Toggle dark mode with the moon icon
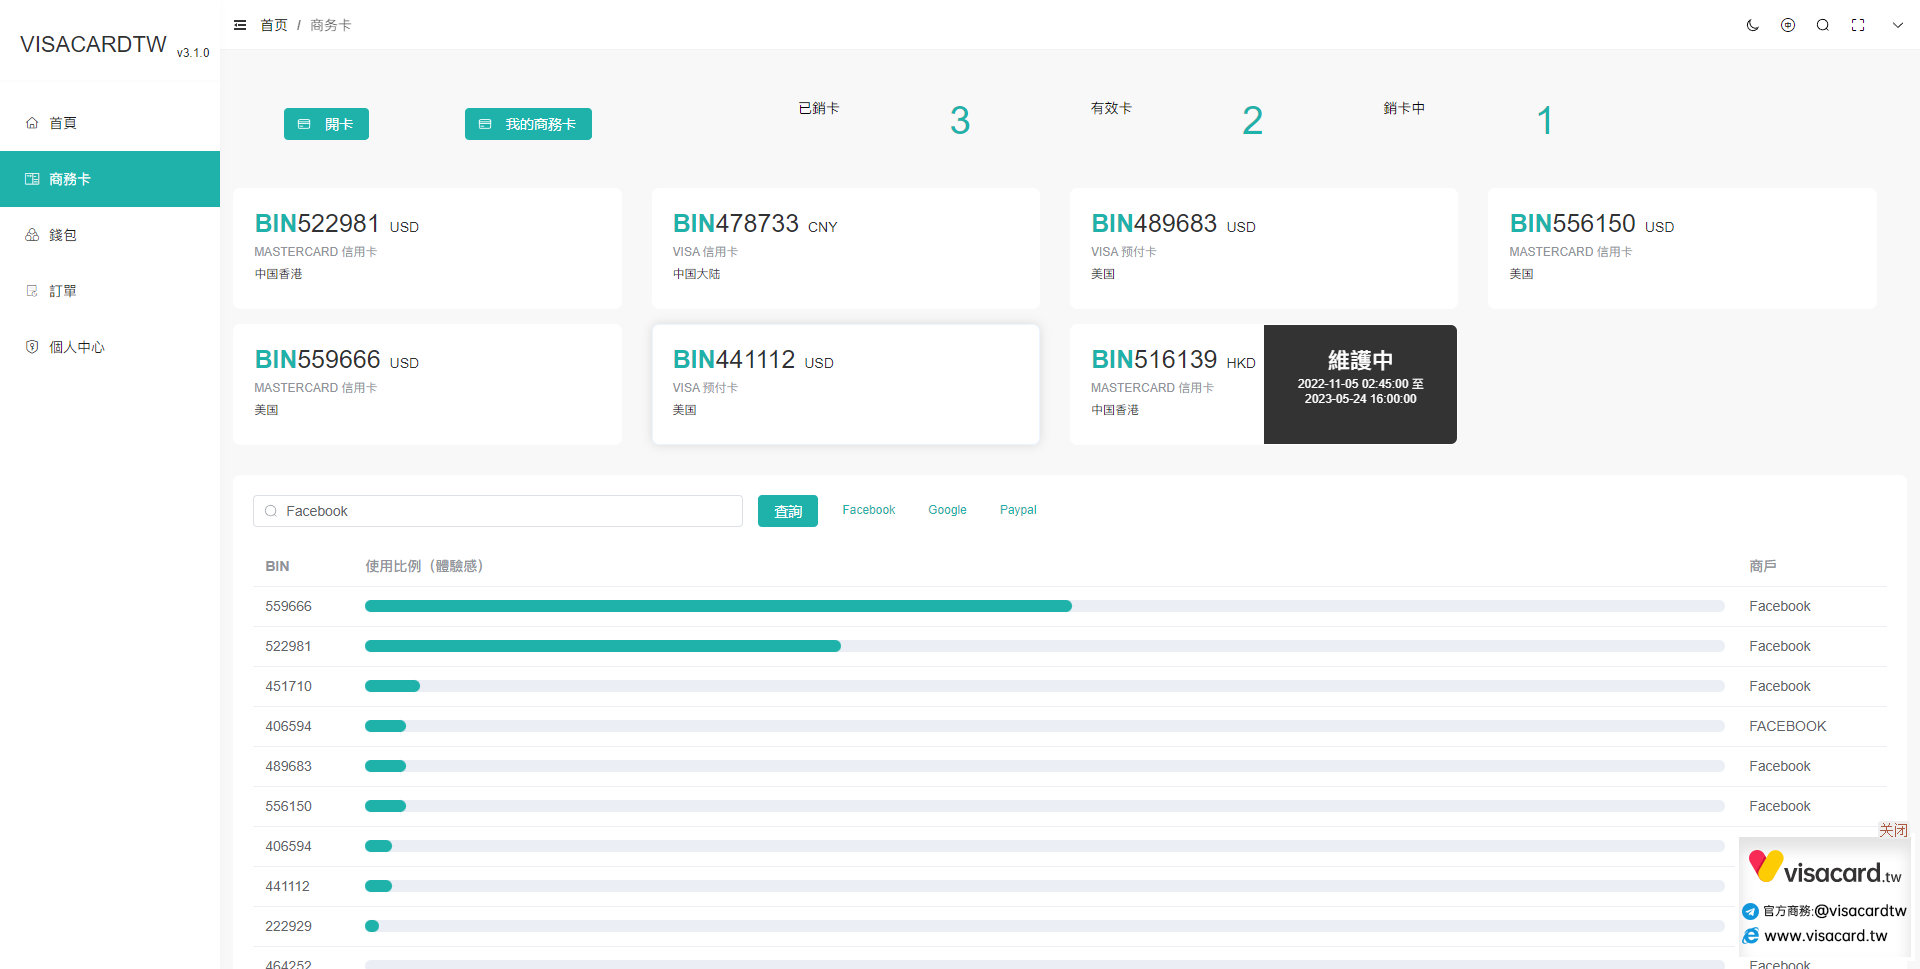 [x=1753, y=25]
